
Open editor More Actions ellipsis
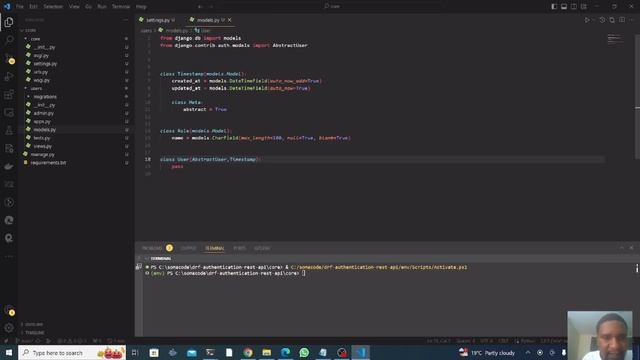click(x=632, y=20)
